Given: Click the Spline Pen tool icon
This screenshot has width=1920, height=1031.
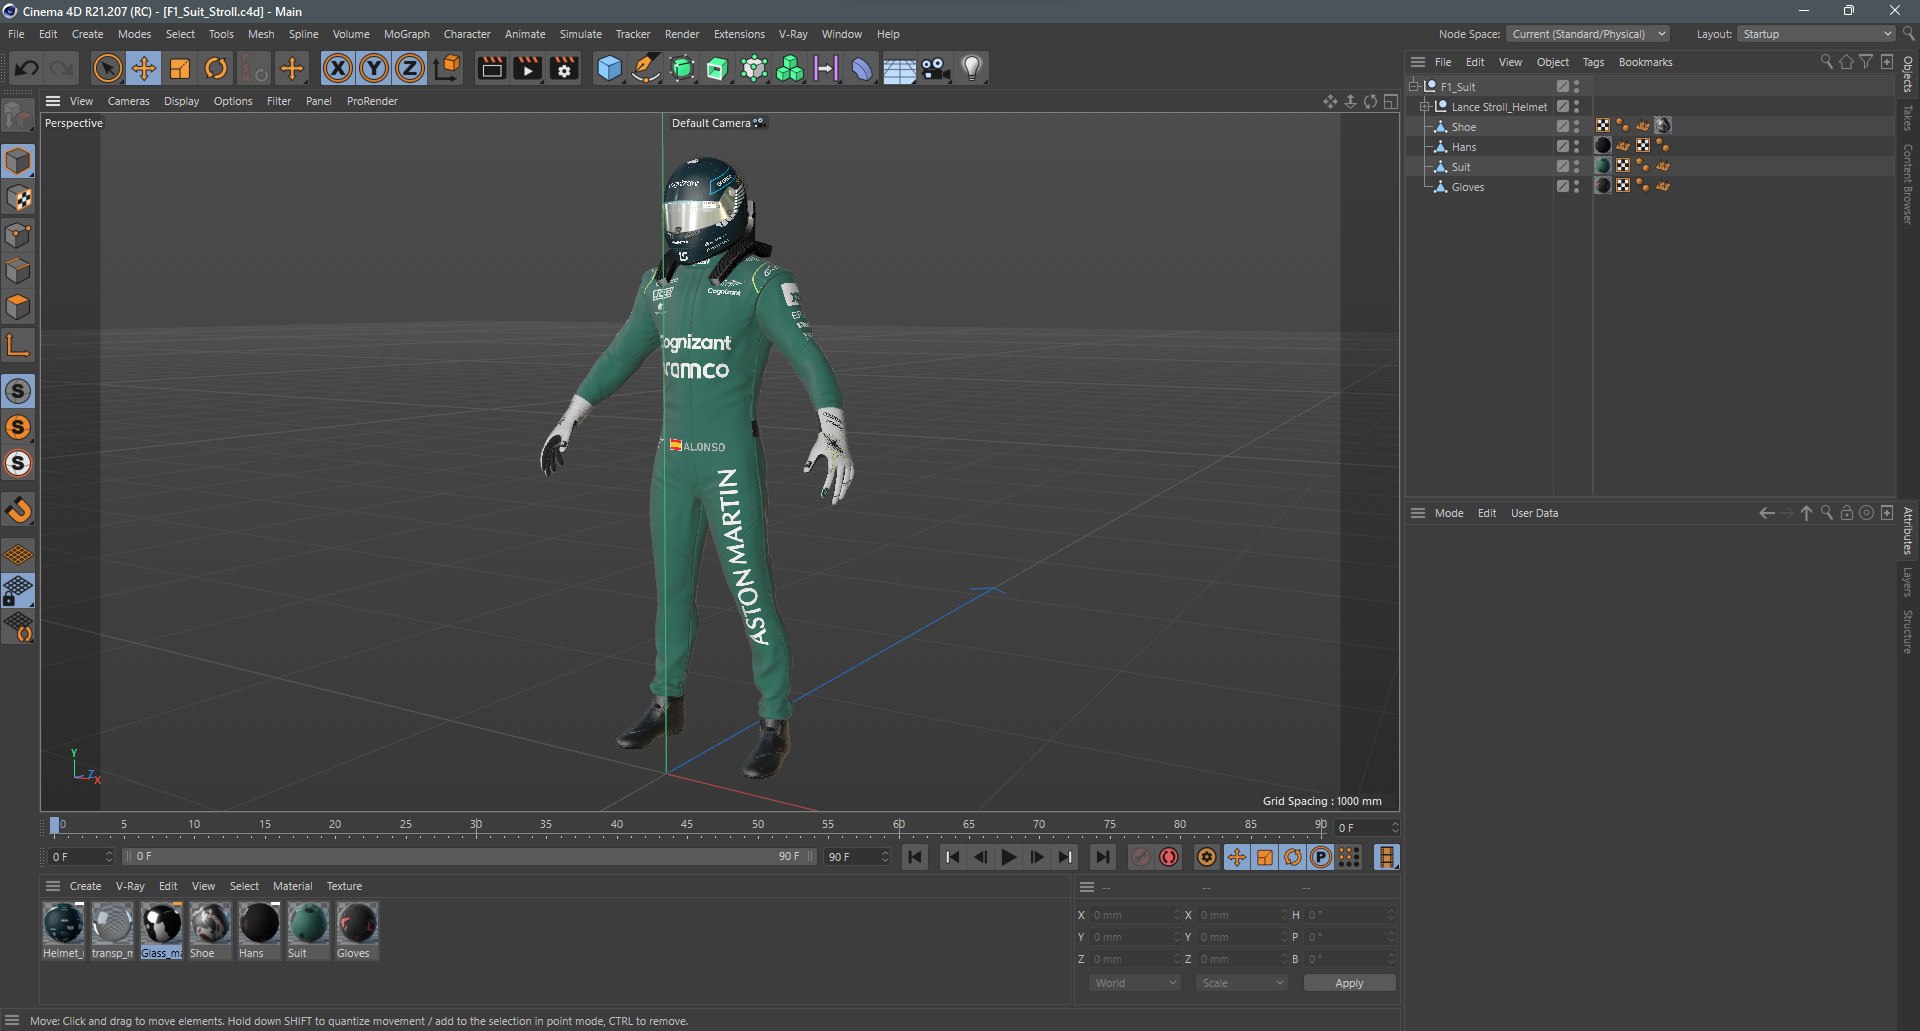Looking at the screenshot, I should (646, 68).
